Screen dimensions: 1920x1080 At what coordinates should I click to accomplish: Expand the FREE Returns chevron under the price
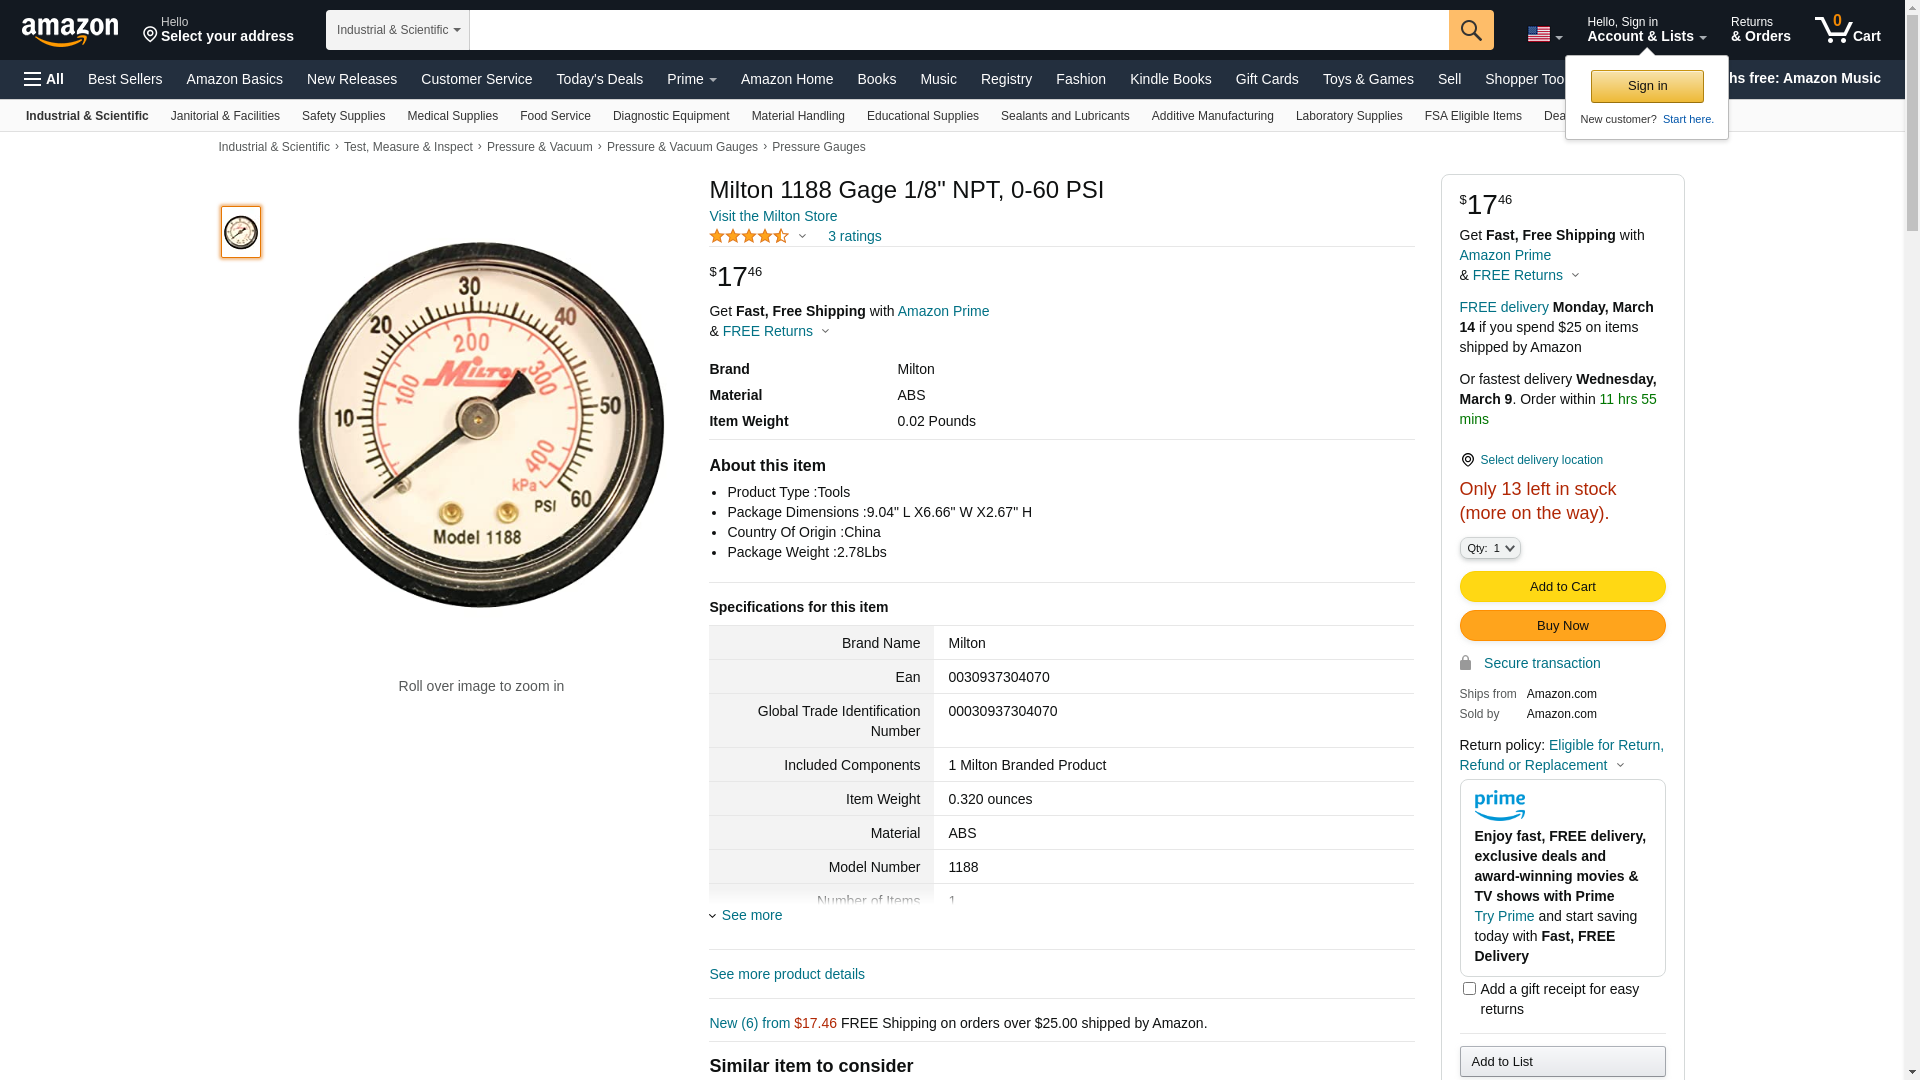[825, 332]
